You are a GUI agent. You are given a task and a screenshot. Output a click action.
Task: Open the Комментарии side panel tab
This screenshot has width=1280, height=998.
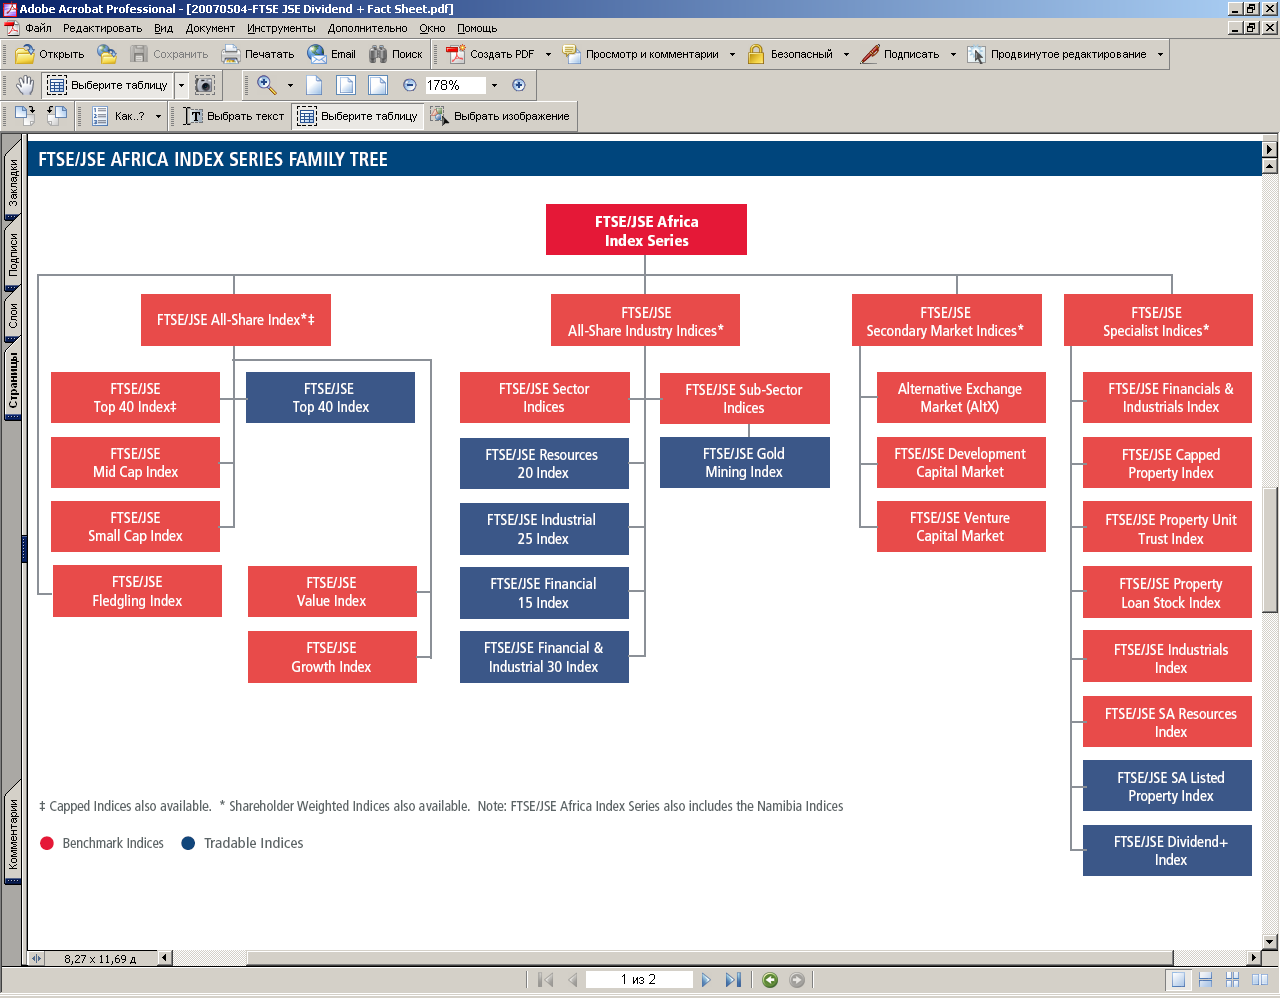pos(13,833)
